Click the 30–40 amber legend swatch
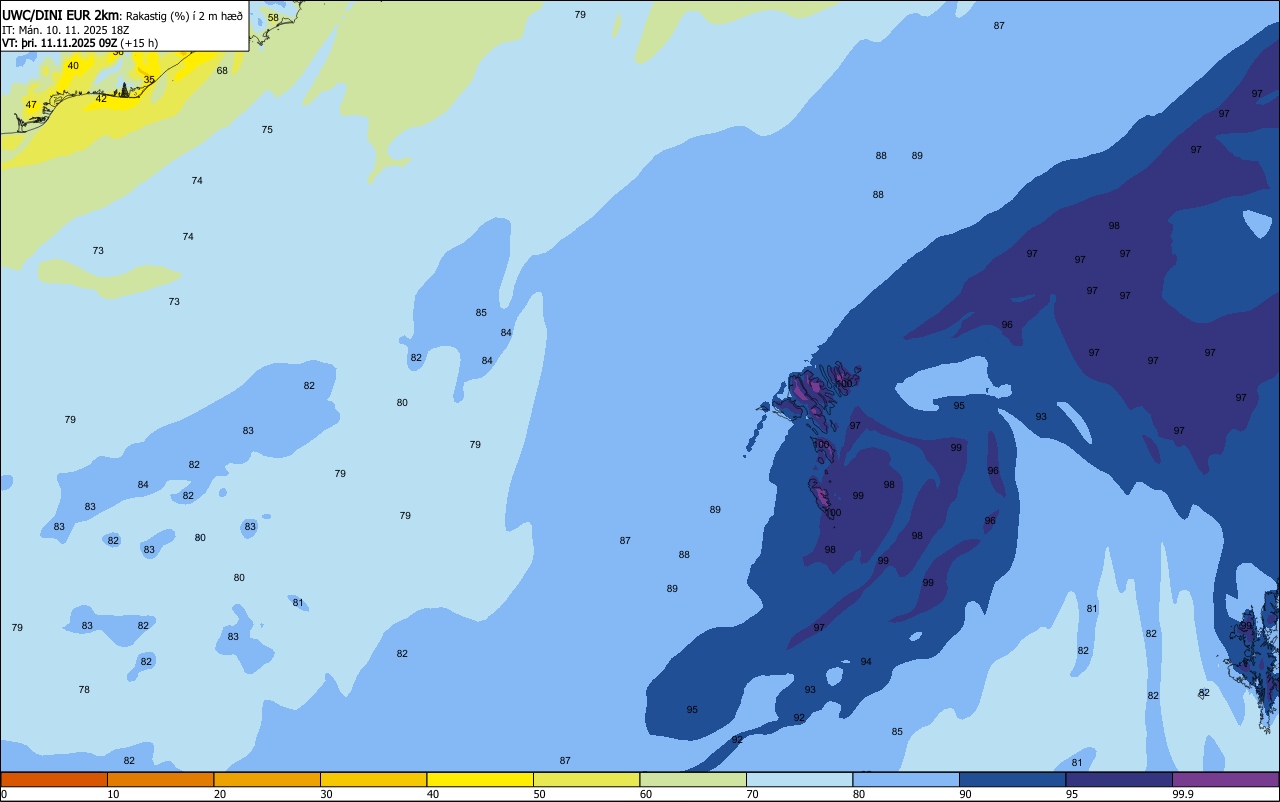Screen dimensions: 1280x802 point(373,779)
